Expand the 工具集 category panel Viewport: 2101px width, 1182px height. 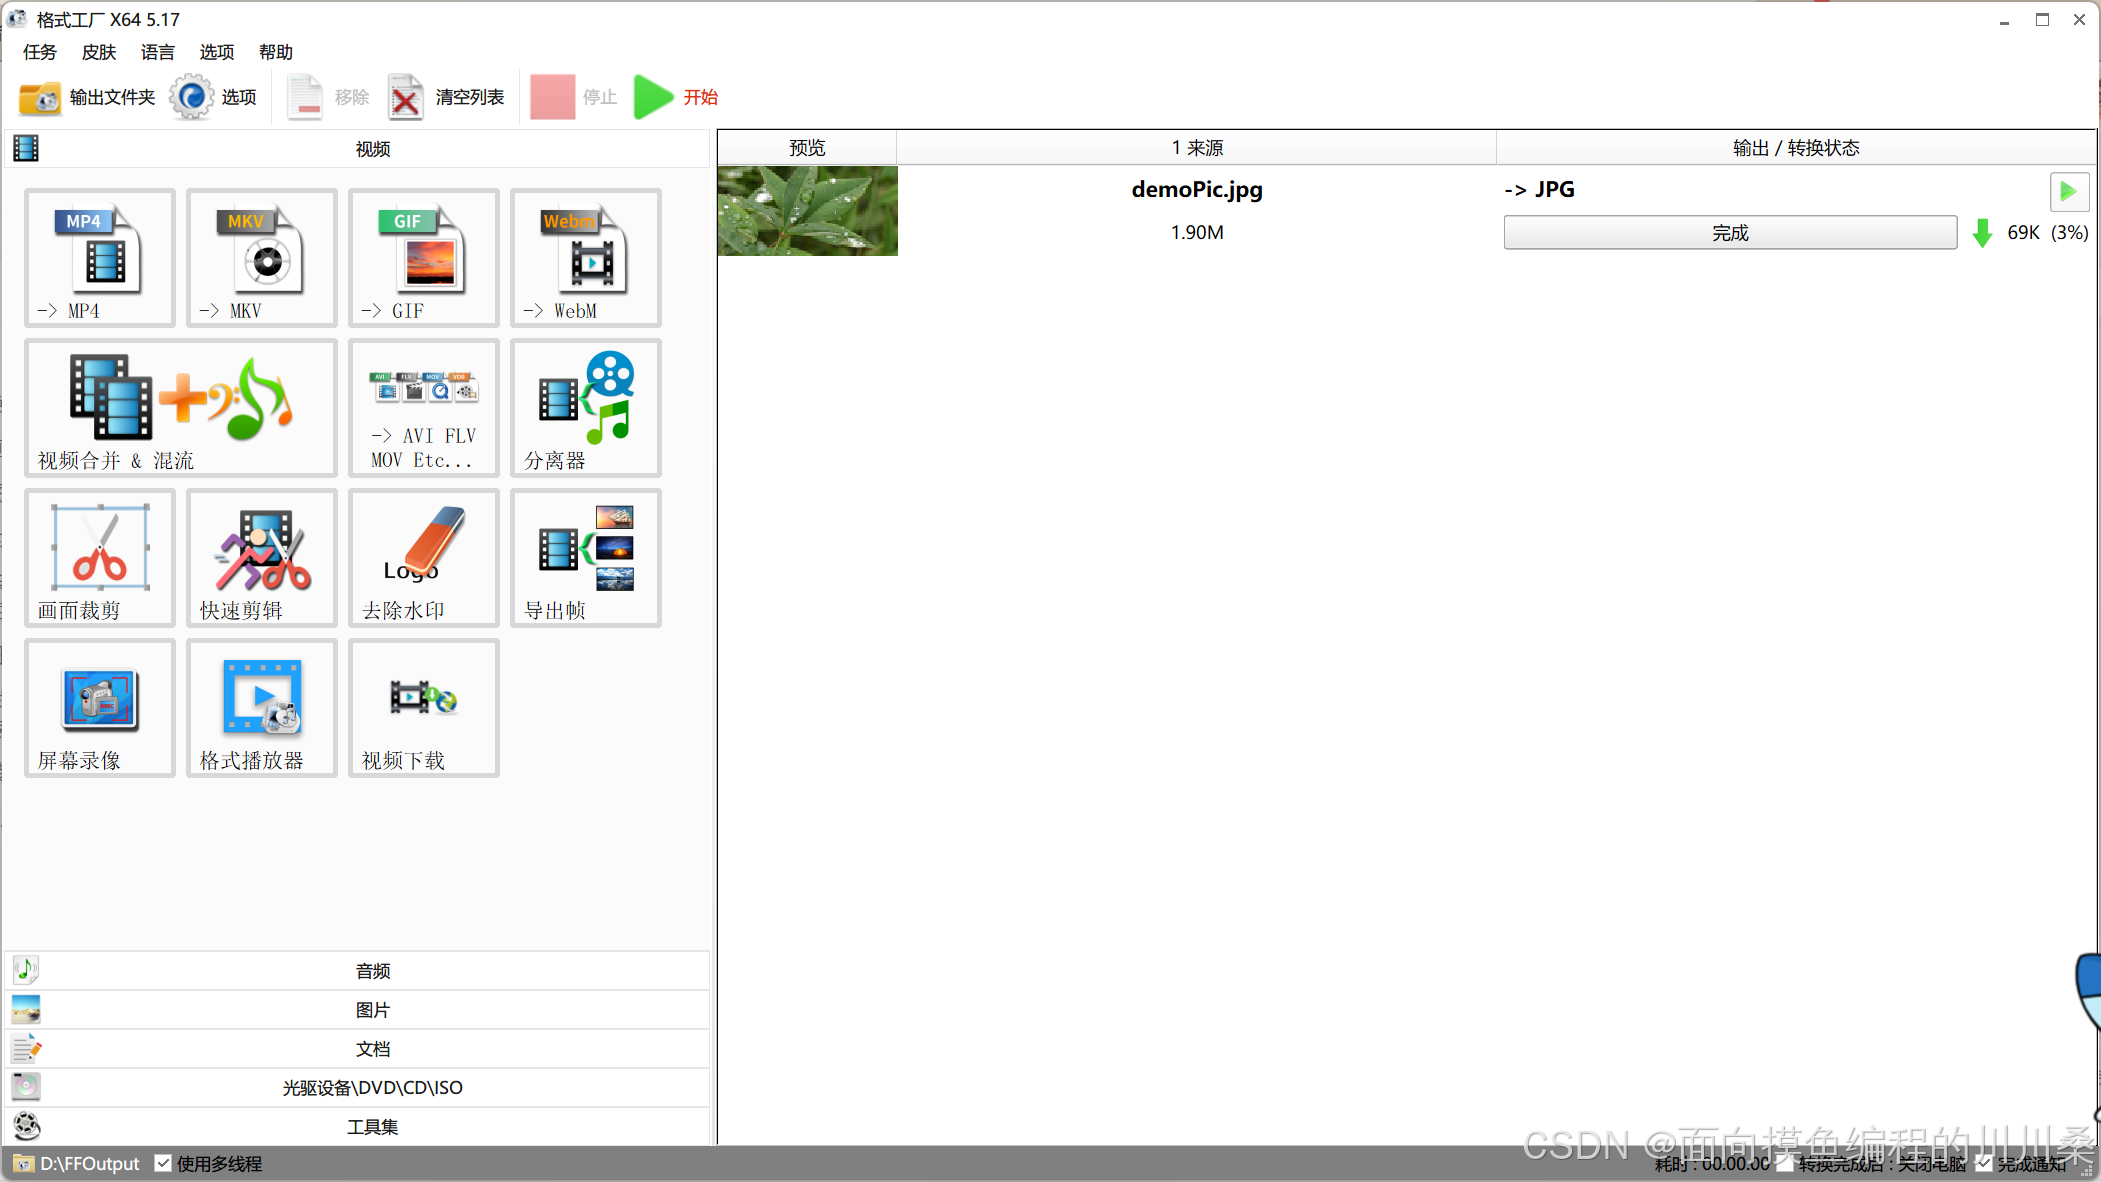(x=372, y=1126)
